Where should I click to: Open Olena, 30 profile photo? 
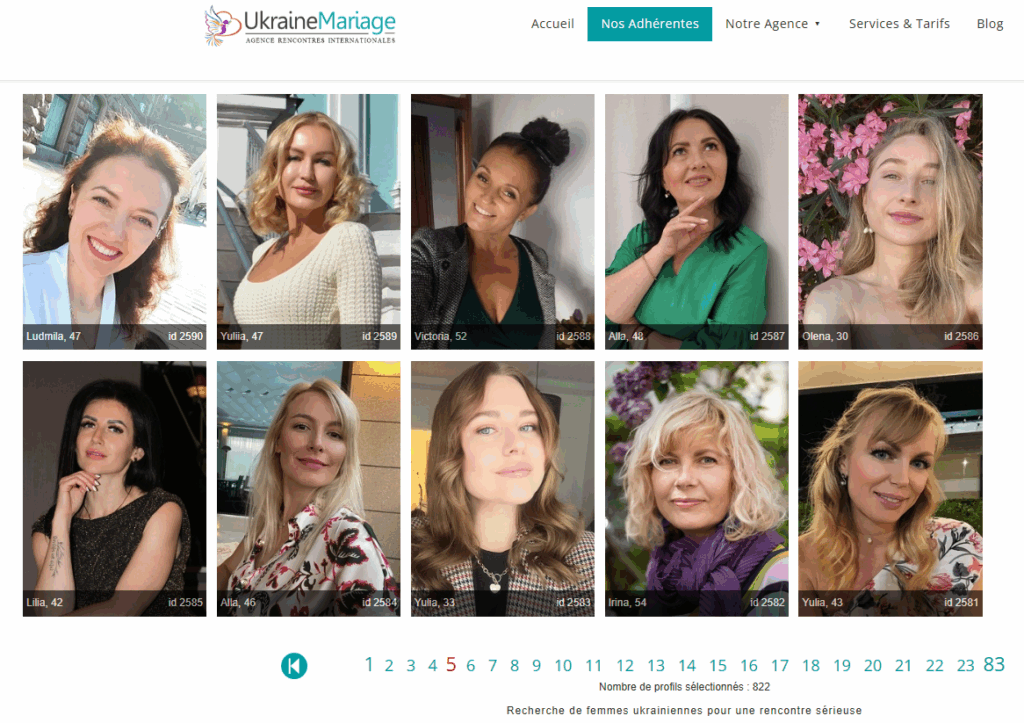(x=890, y=221)
